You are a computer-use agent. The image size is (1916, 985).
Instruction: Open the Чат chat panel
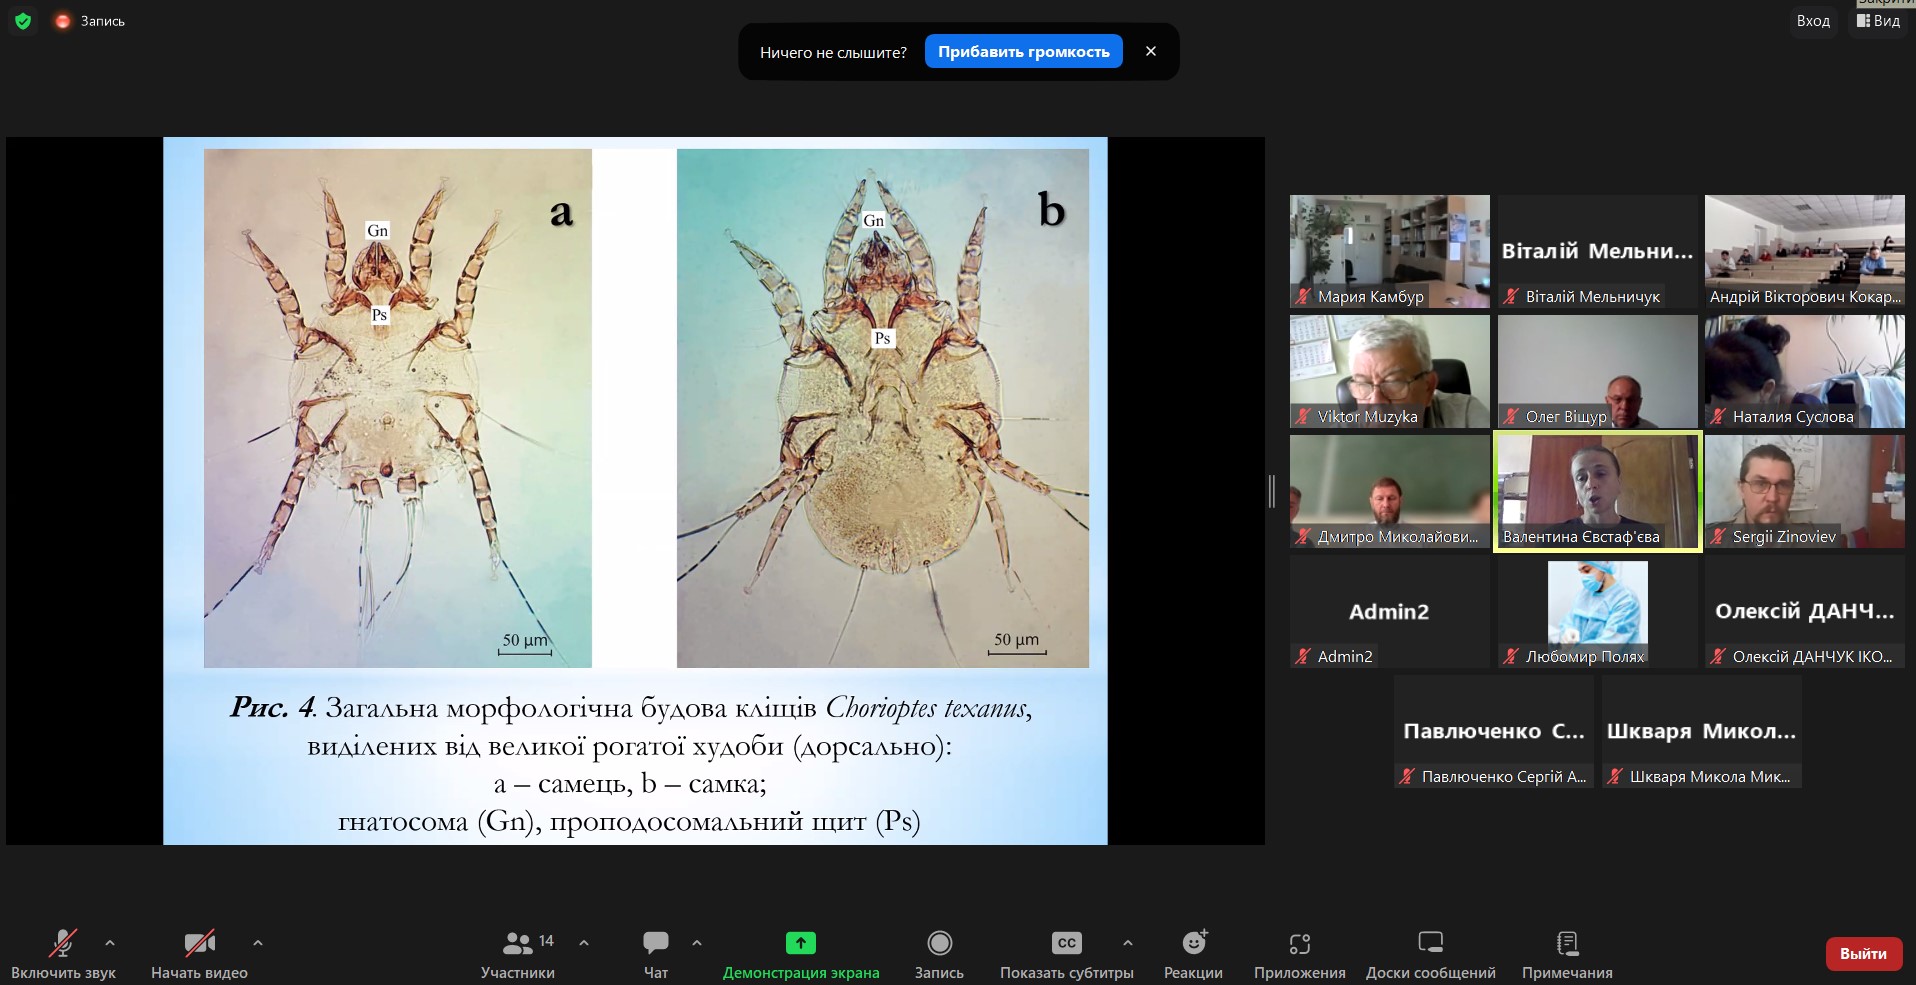(x=656, y=954)
